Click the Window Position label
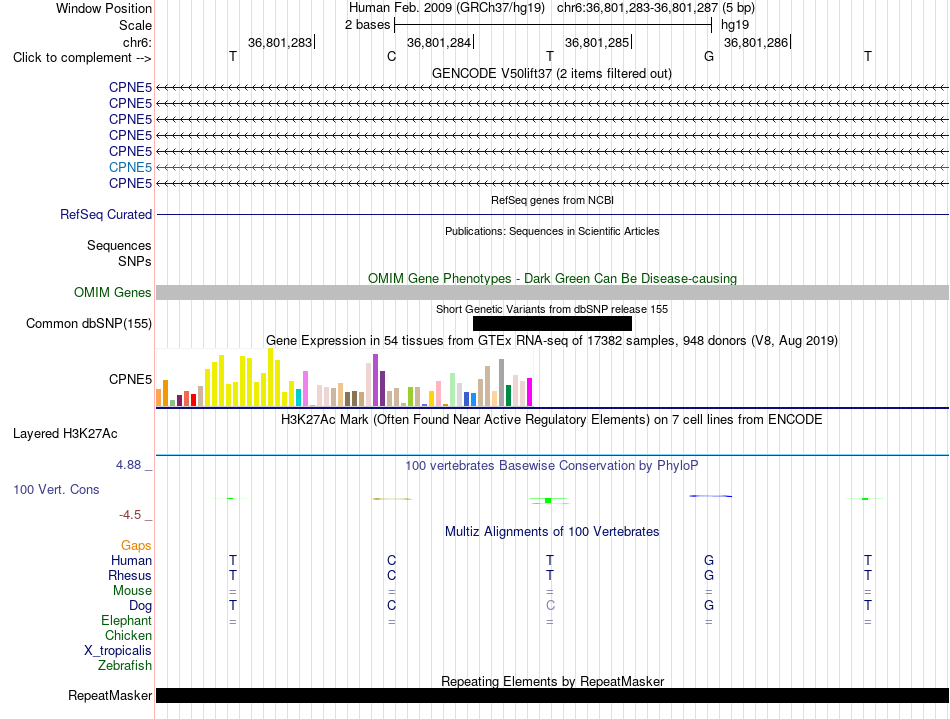 104,8
